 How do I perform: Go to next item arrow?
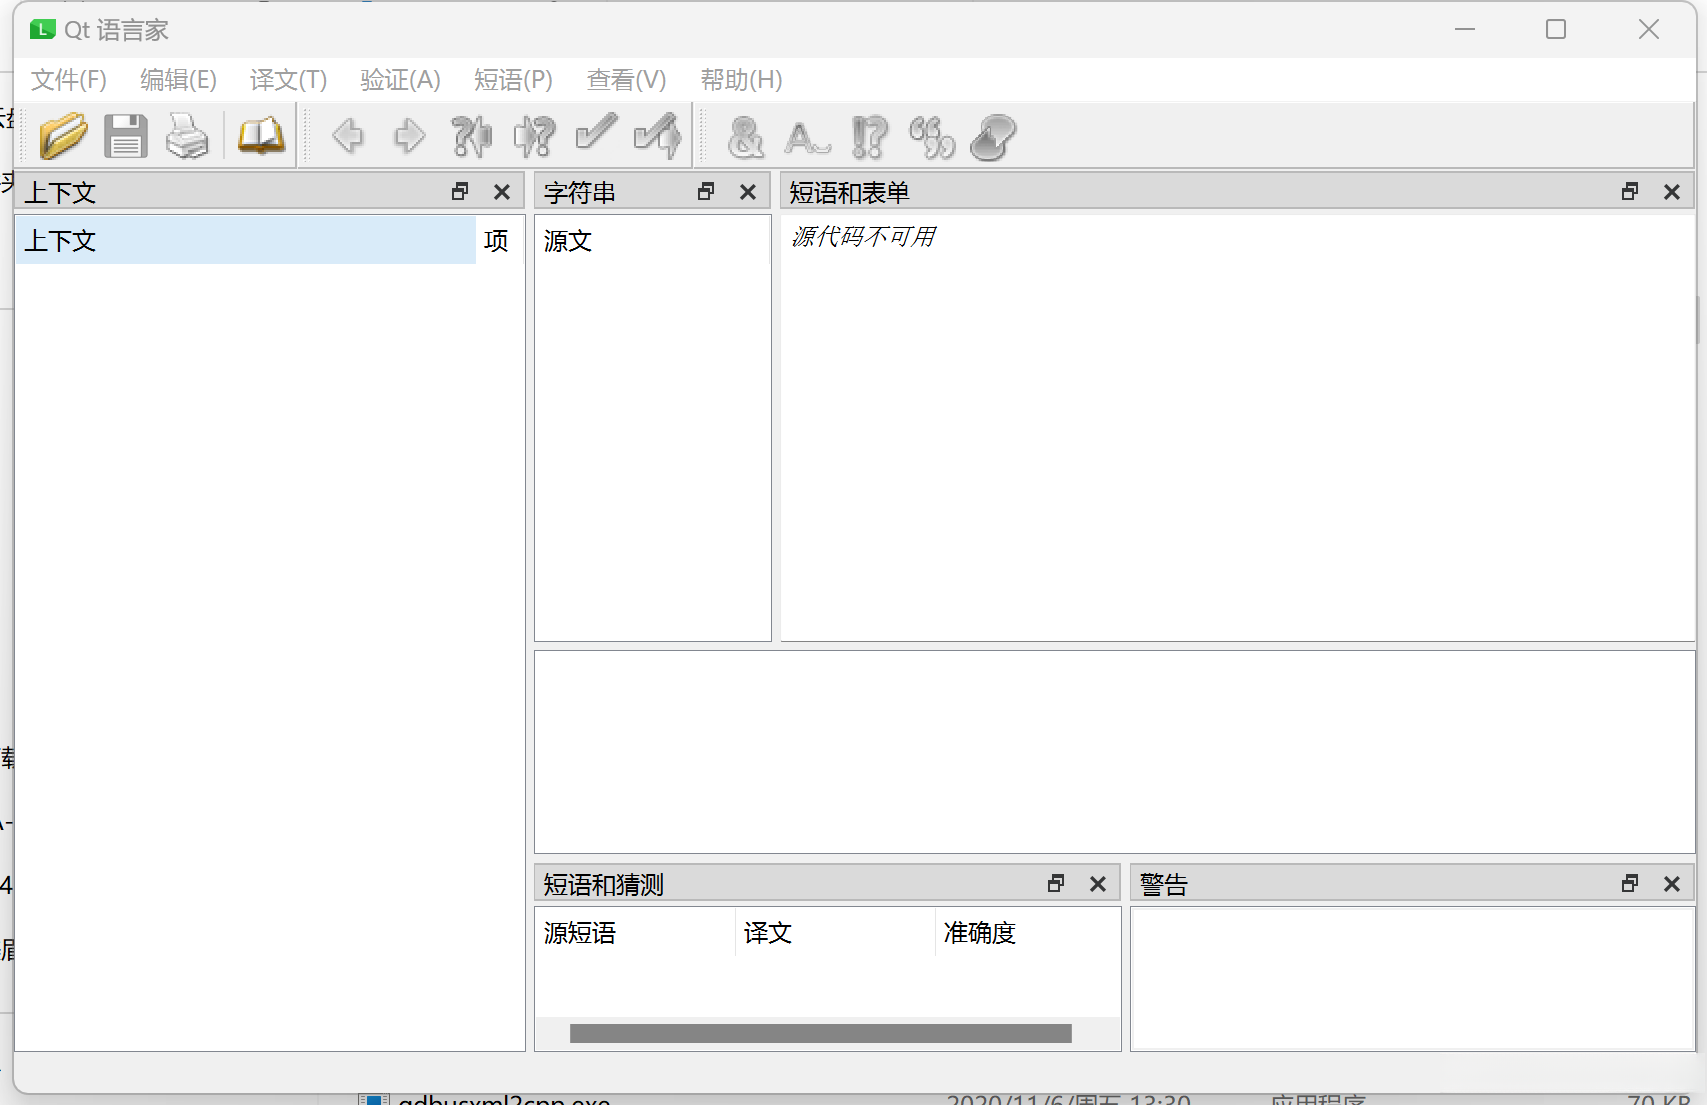pos(409,136)
